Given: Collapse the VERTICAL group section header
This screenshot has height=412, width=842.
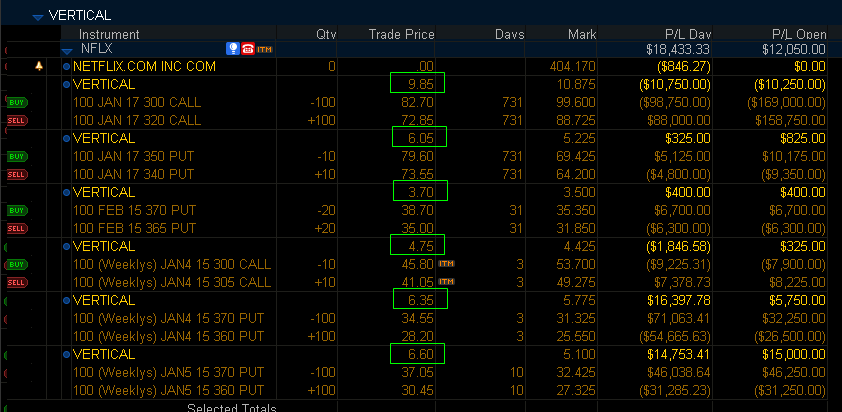Looking at the screenshot, I should coord(37,17).
